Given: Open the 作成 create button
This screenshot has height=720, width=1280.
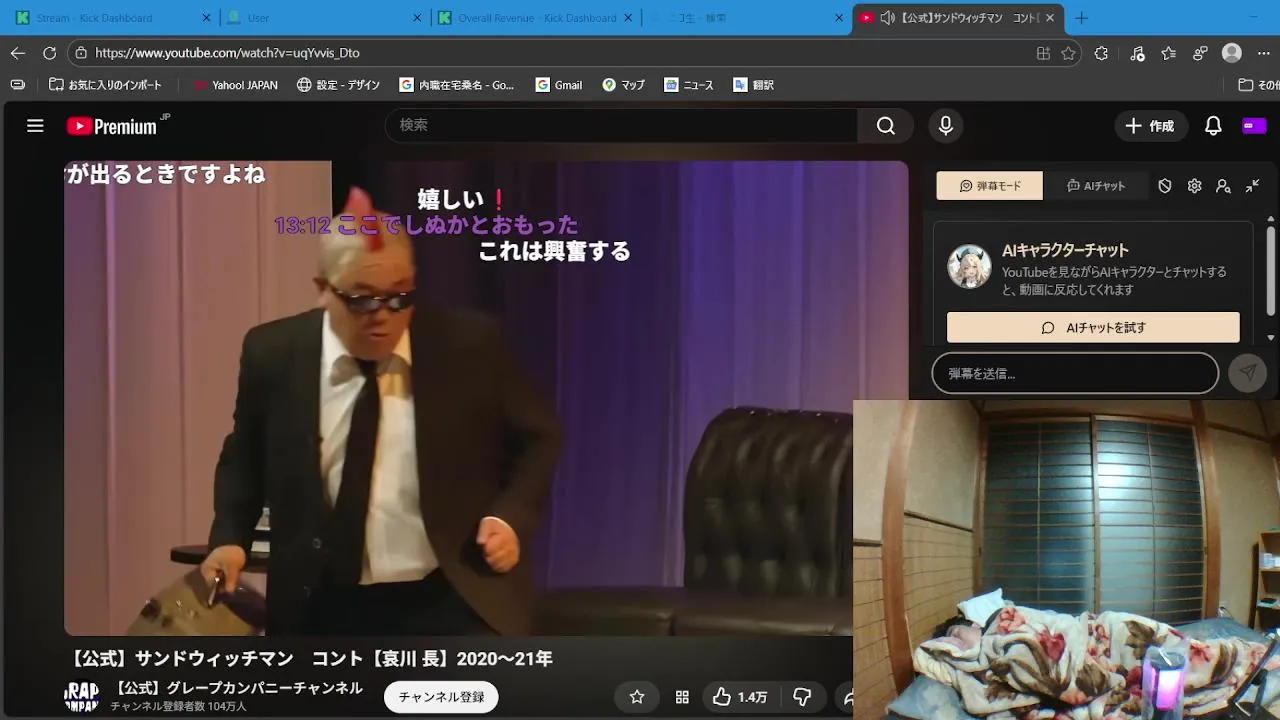Looking at the screenshot, I should tap(1150, 126).
